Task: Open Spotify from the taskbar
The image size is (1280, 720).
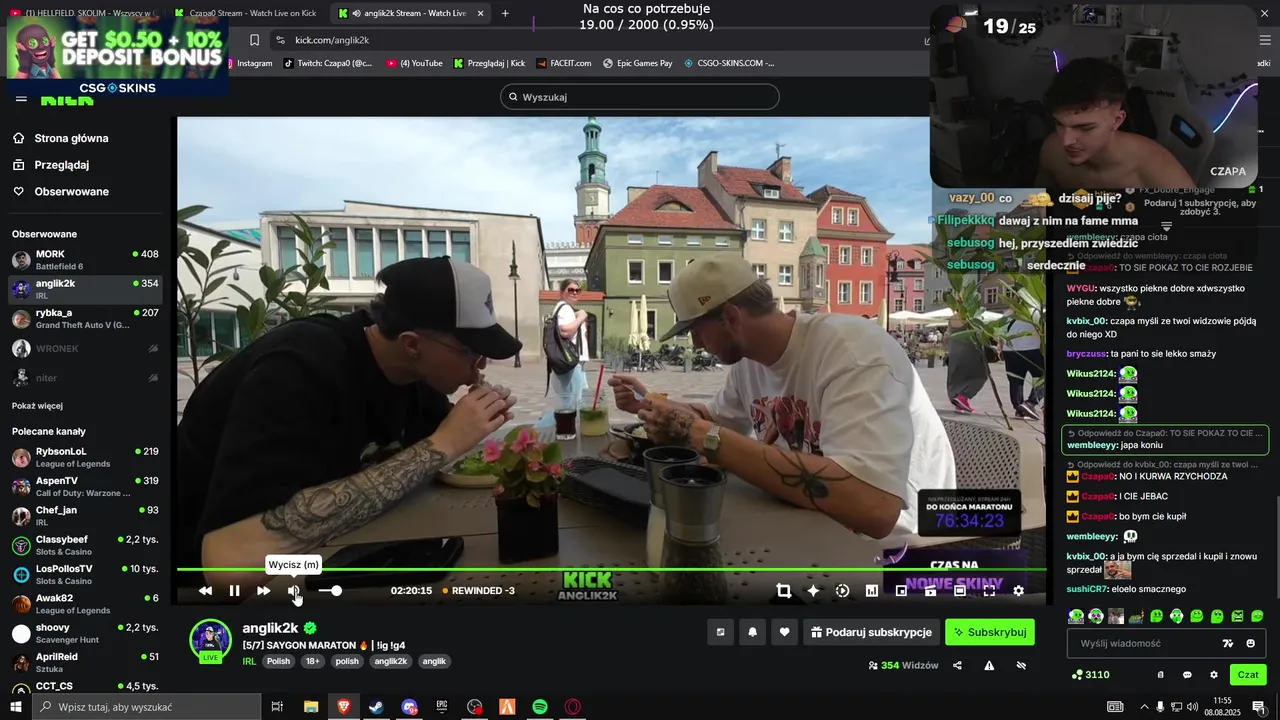Action: [540, 707]
